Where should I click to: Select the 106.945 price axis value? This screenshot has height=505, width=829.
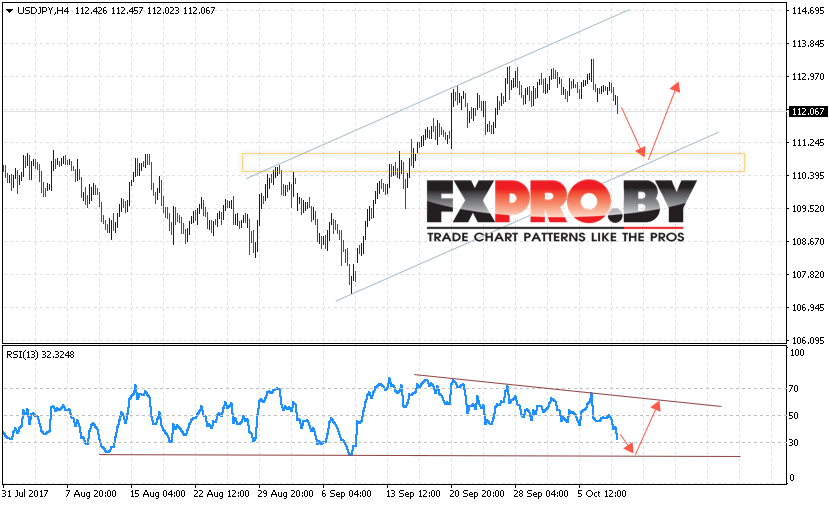point(808,308)
